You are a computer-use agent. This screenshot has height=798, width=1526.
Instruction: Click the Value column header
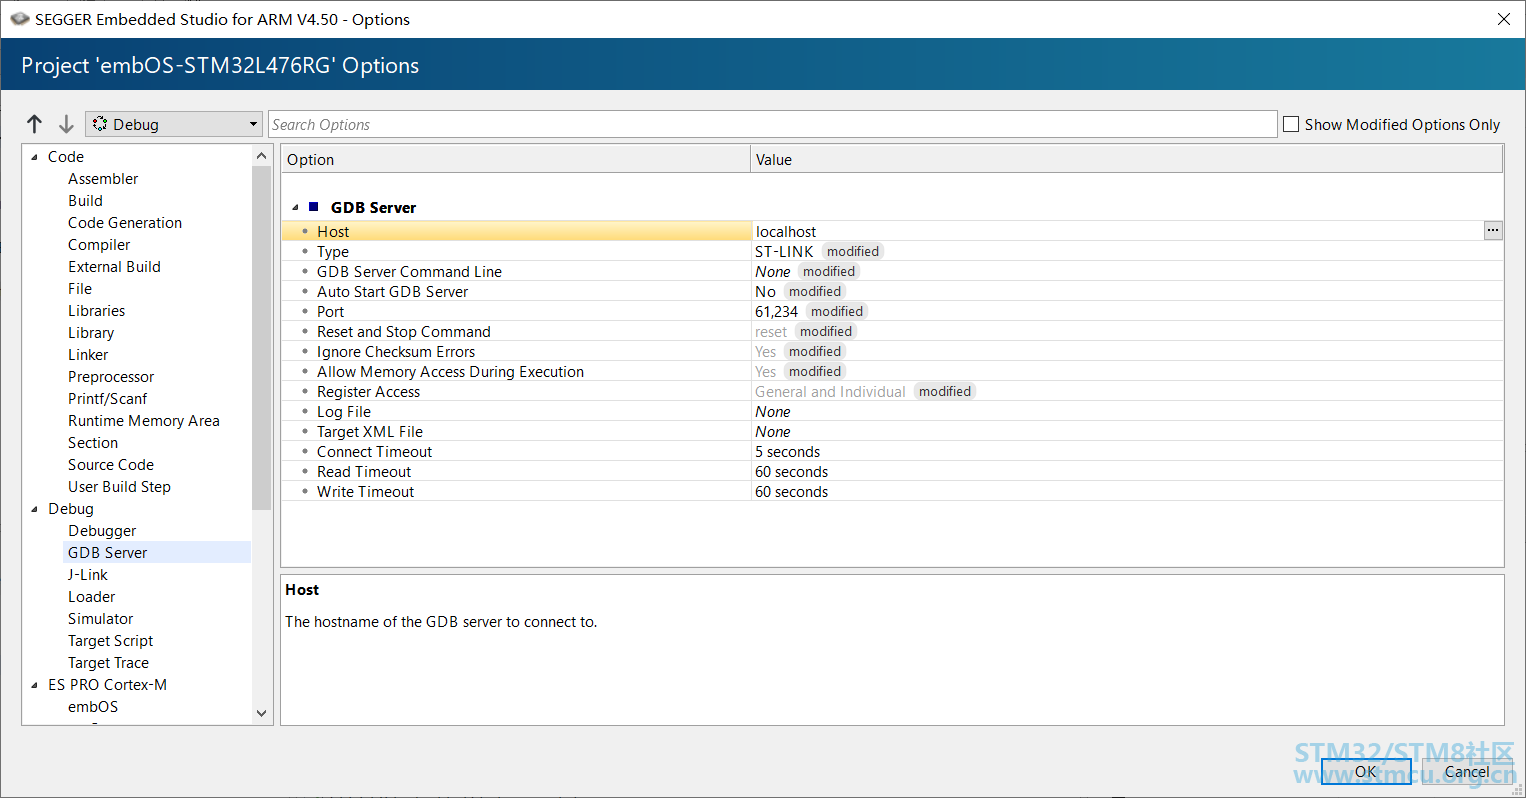click(1127, 160)
